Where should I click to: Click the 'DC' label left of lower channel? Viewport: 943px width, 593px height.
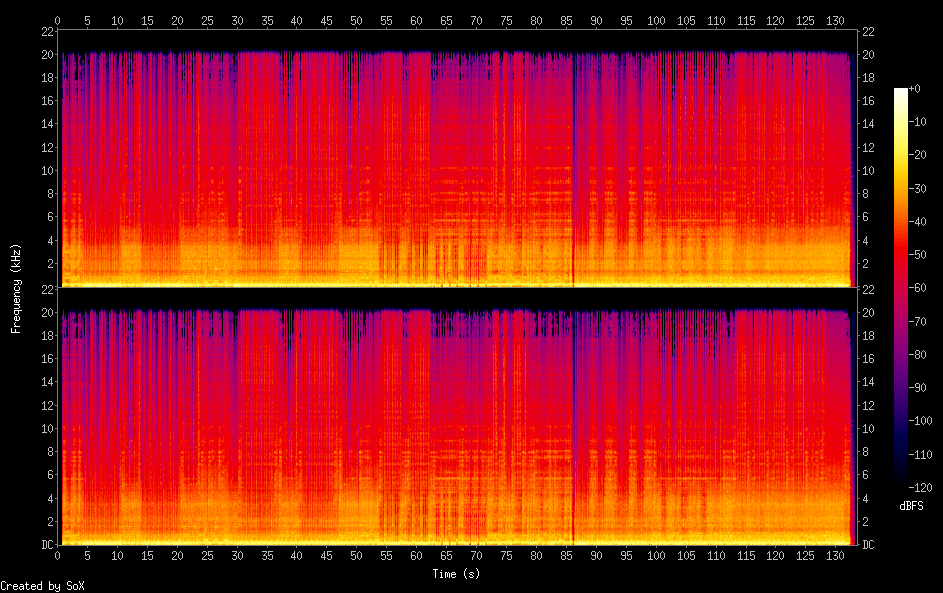click(48, 545)
